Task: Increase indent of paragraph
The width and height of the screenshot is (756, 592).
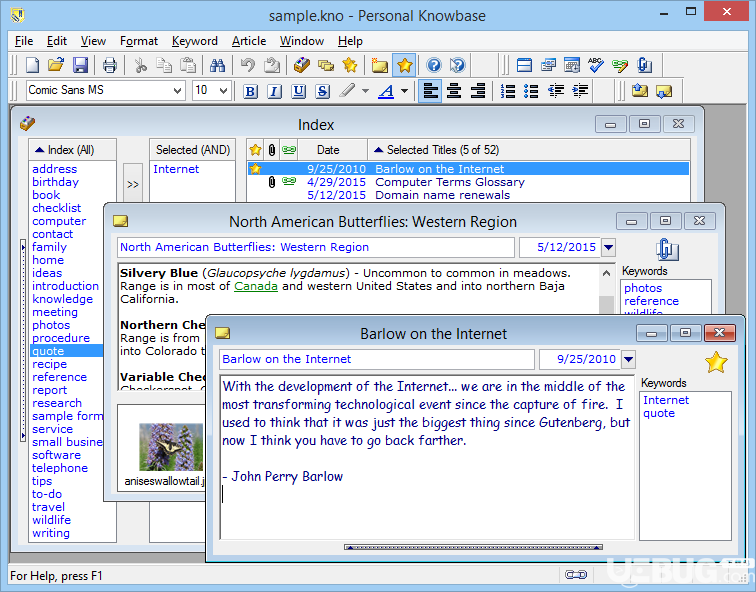Action: (580, 91)
